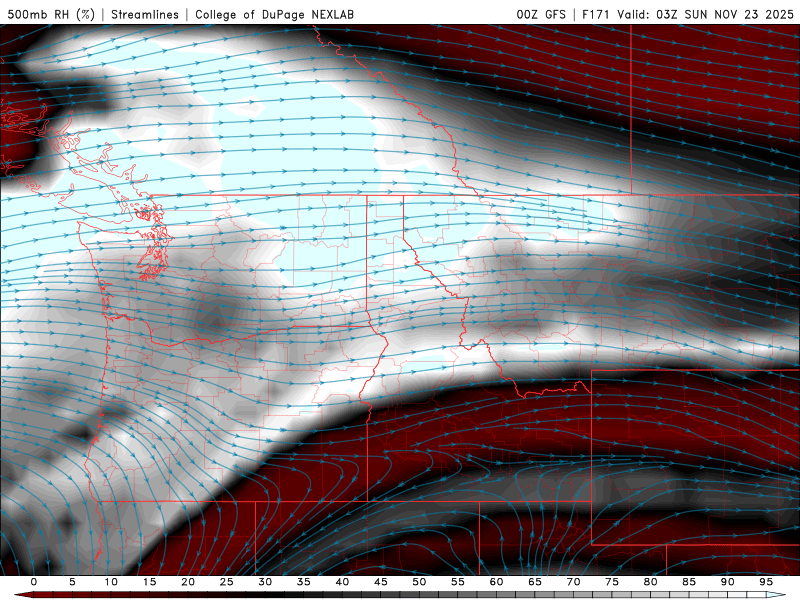The height and width of the screenshot is (600, 800).
Task: Select the "95" value on the RH legend
Action: tap(766, 582)
